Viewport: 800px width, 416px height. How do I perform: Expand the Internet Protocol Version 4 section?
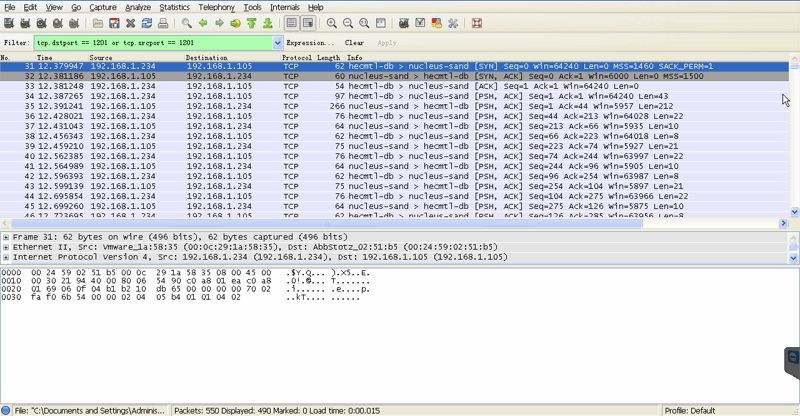(x=6, y=257)
